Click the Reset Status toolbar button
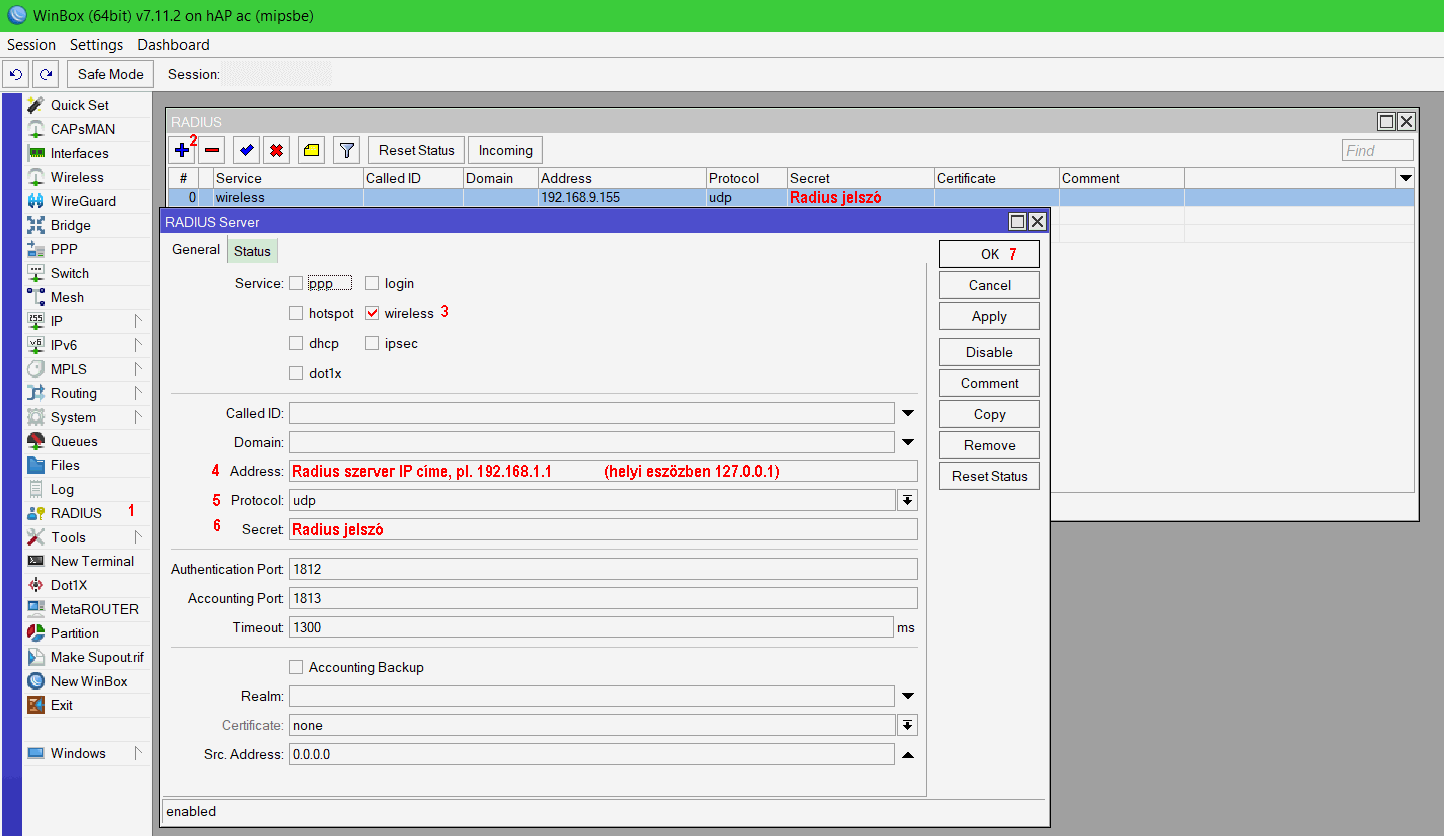1444x836 pixels. (x=416, y=151)
